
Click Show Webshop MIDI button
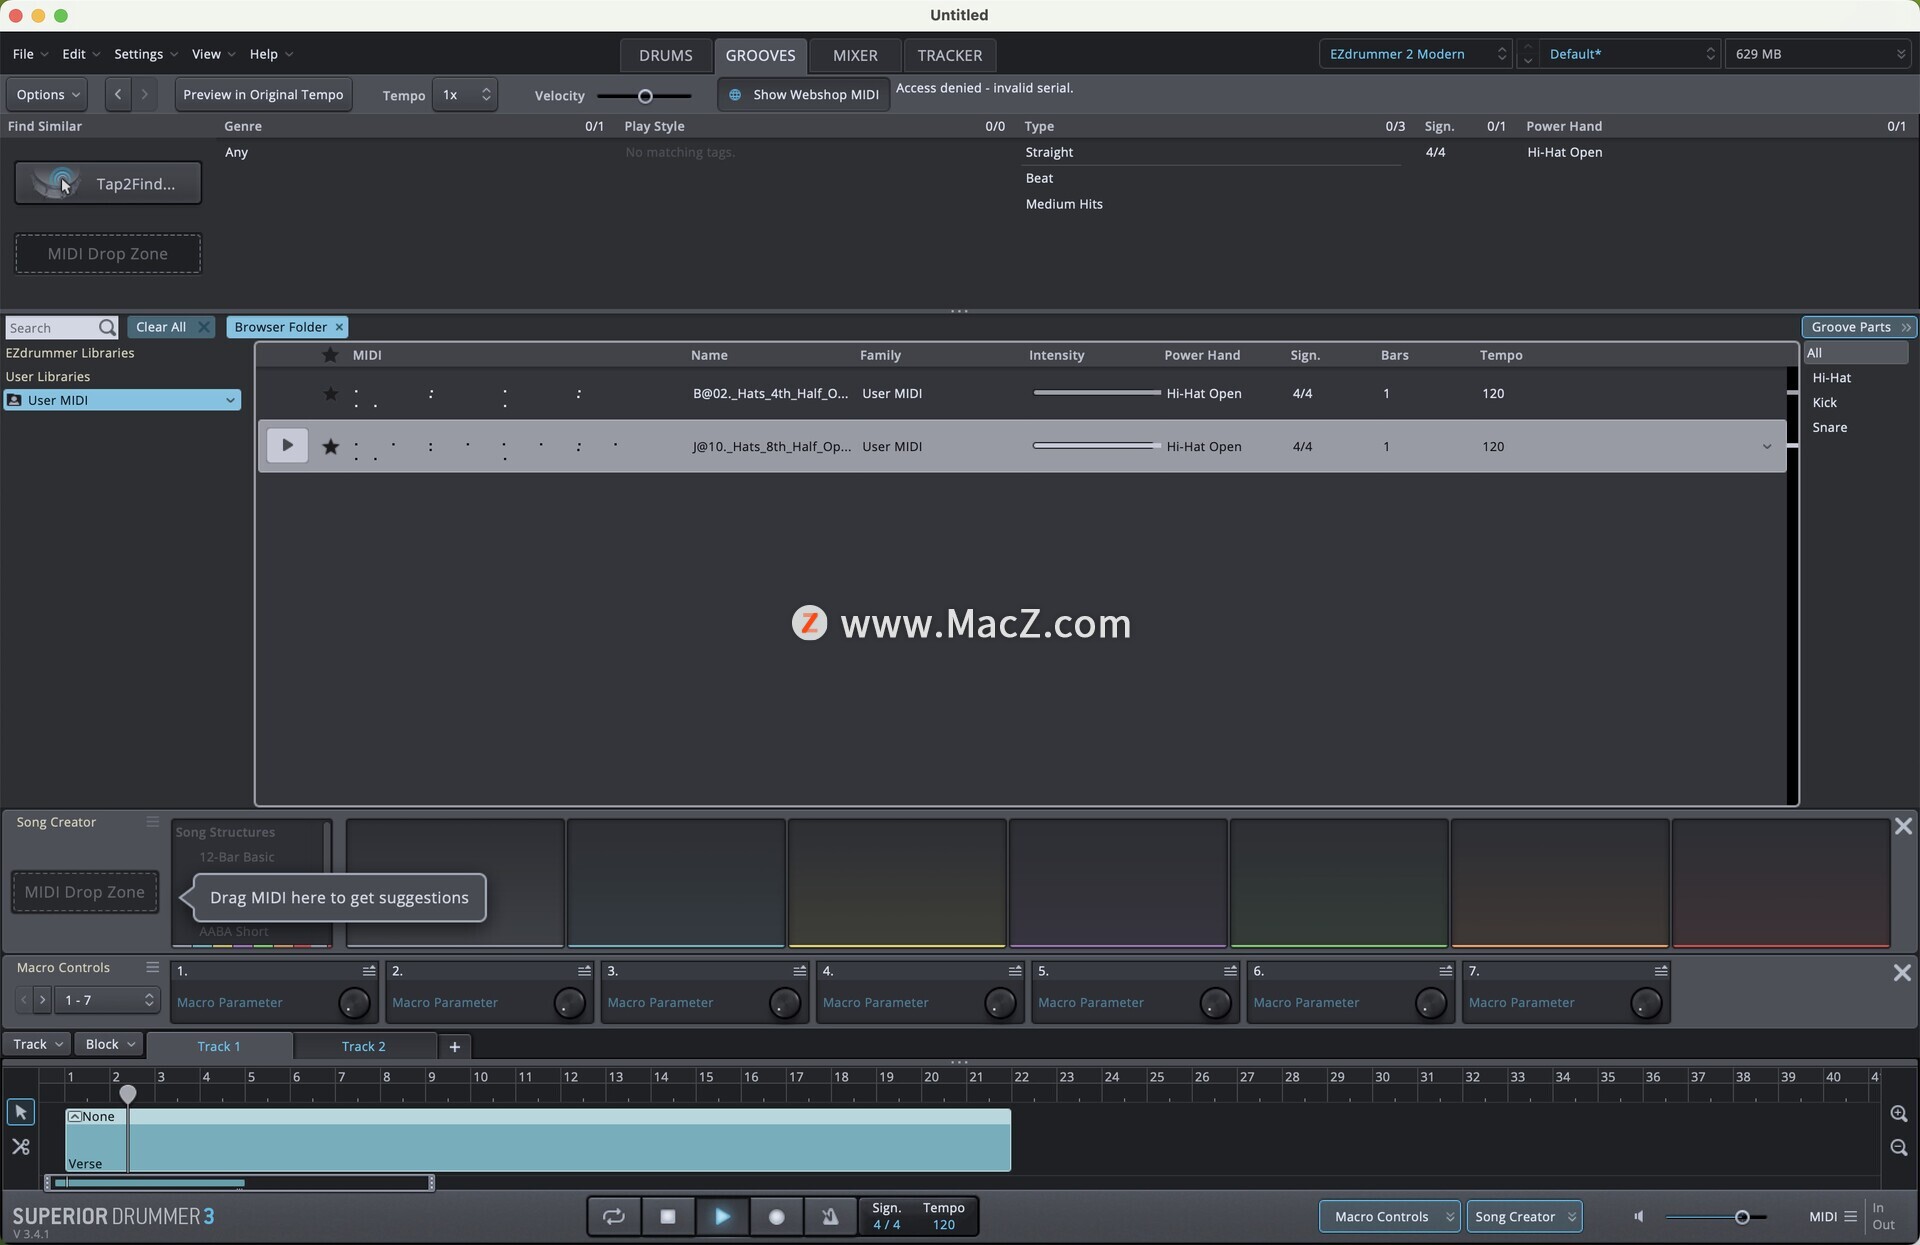(x=804, y=94)
